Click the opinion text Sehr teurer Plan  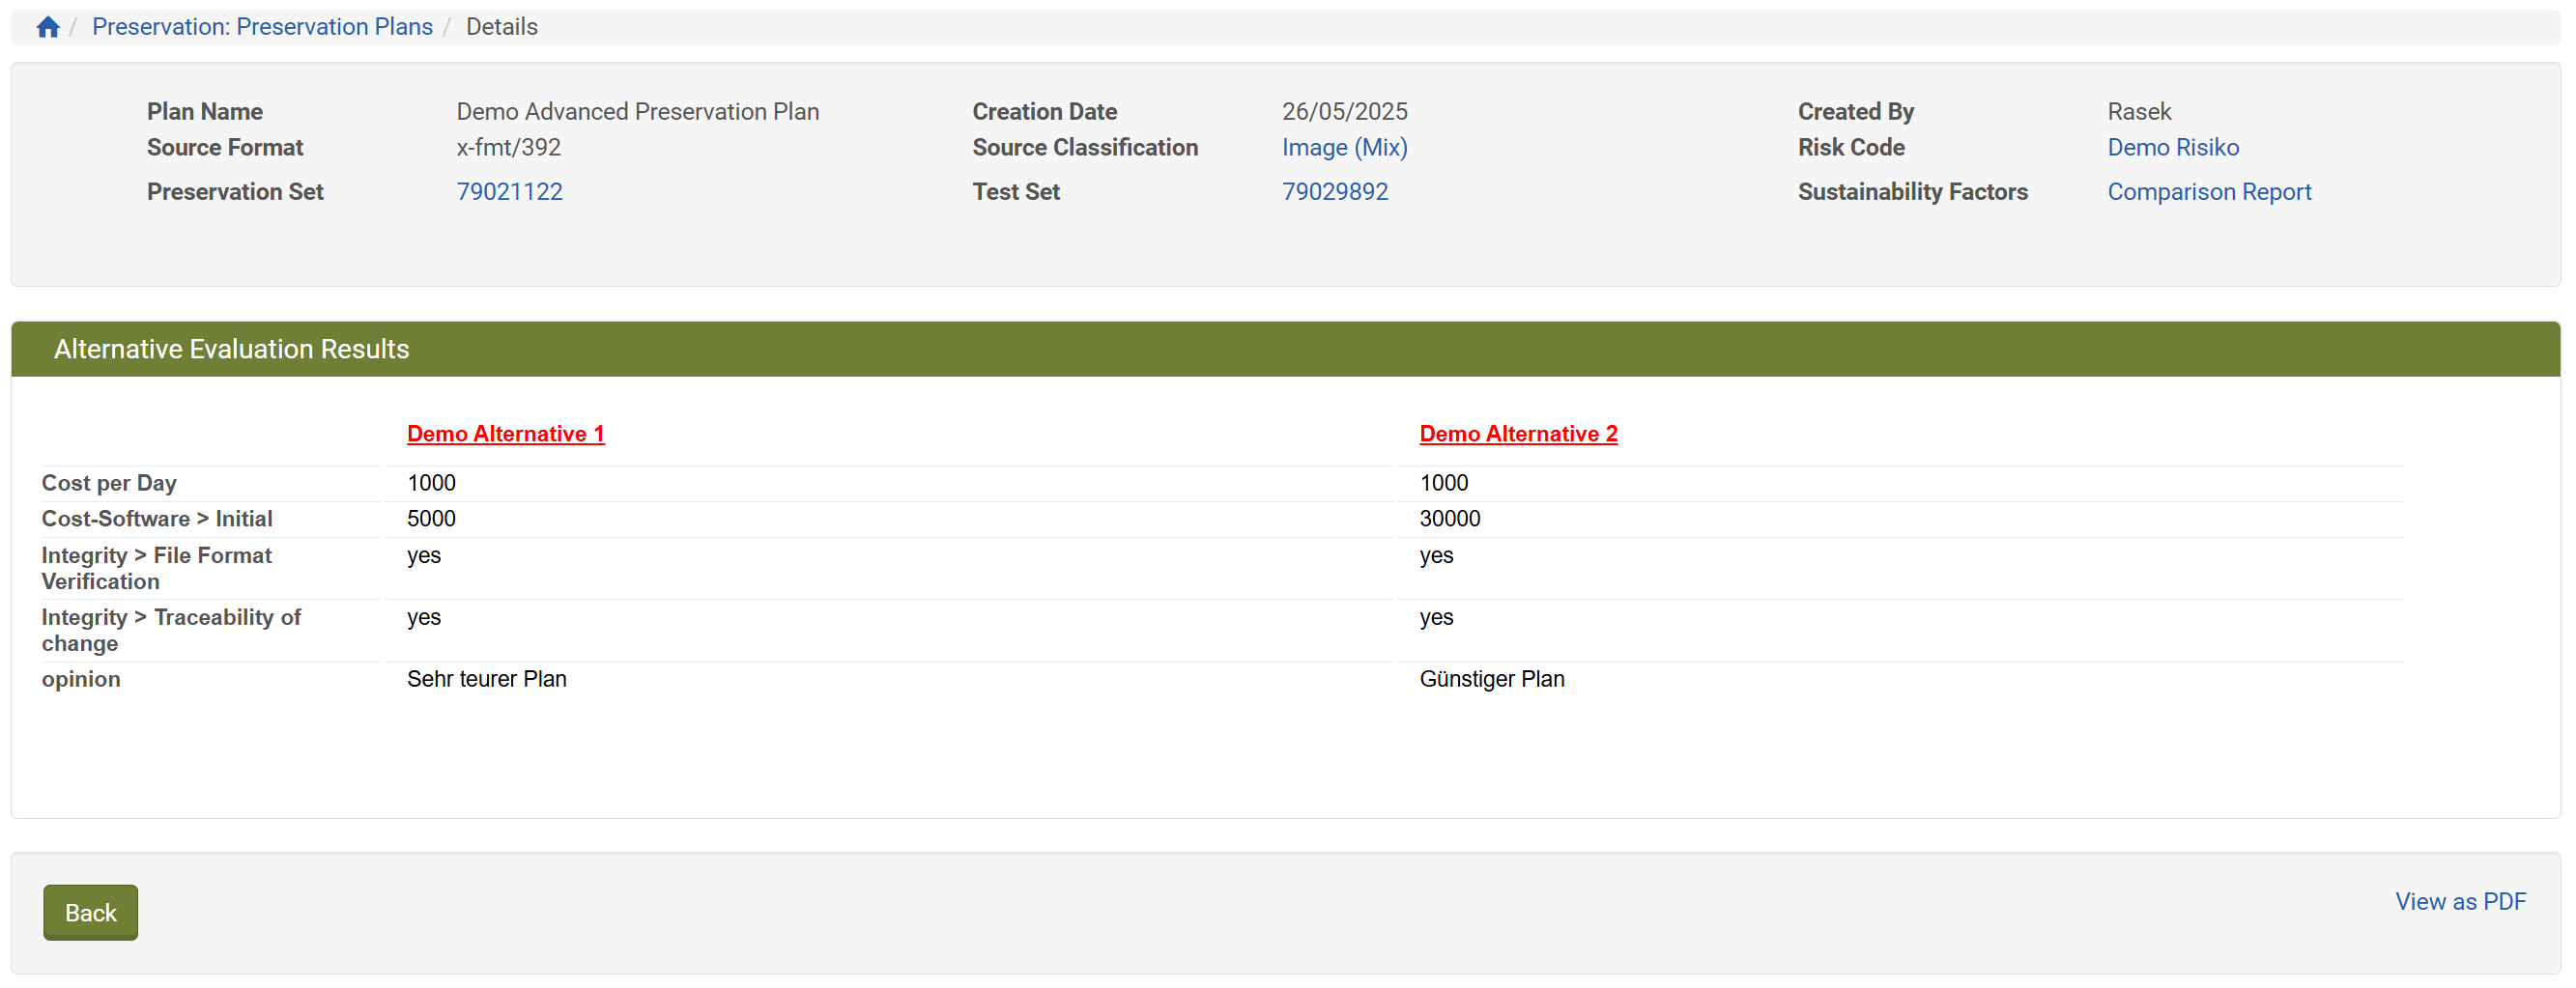[486, 679]
